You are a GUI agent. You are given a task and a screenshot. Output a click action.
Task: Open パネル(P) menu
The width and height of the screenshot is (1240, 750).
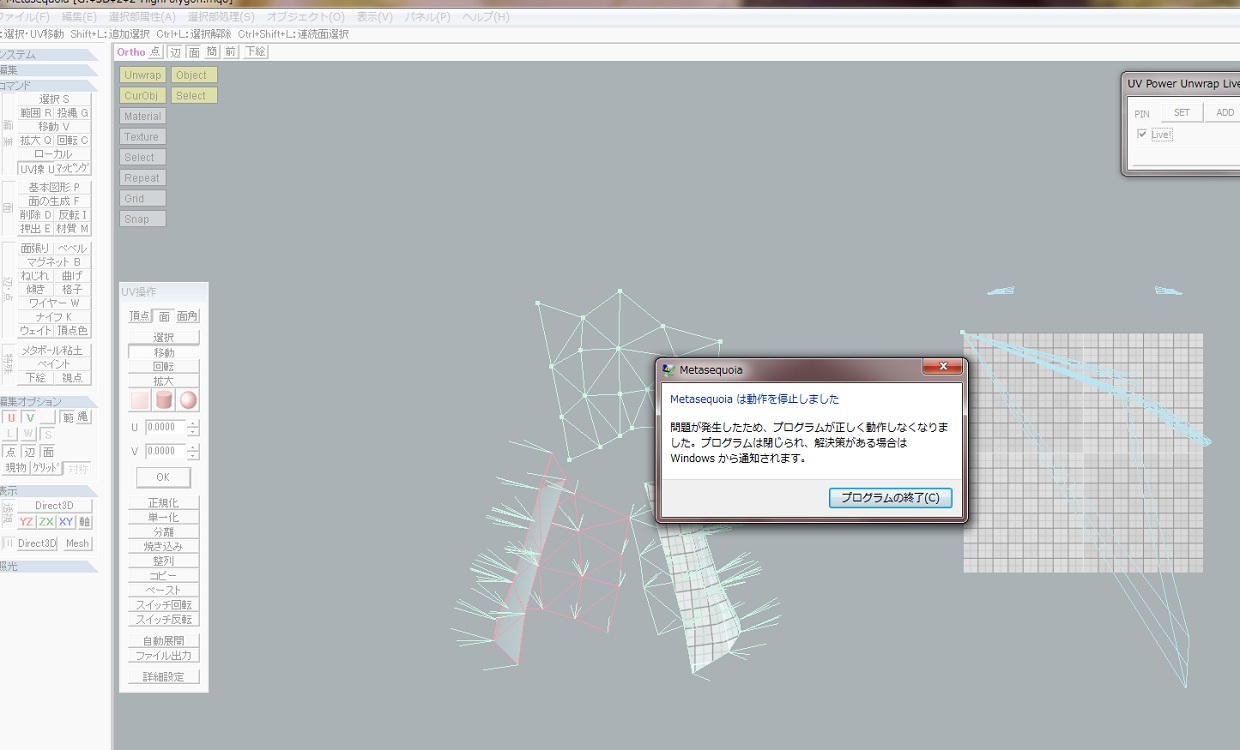coord(427,17)
